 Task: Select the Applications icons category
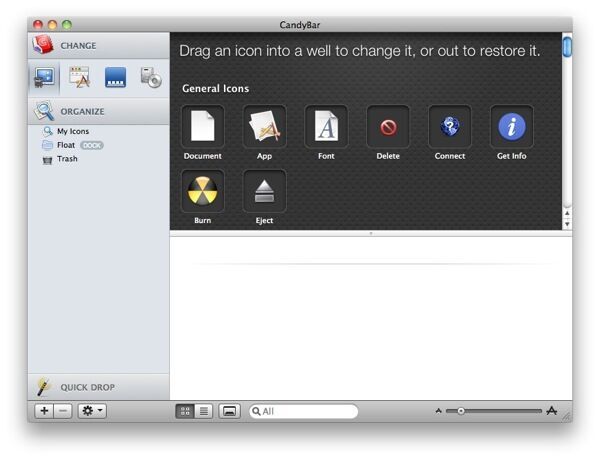pyautogui.click(x=80, y=77)
